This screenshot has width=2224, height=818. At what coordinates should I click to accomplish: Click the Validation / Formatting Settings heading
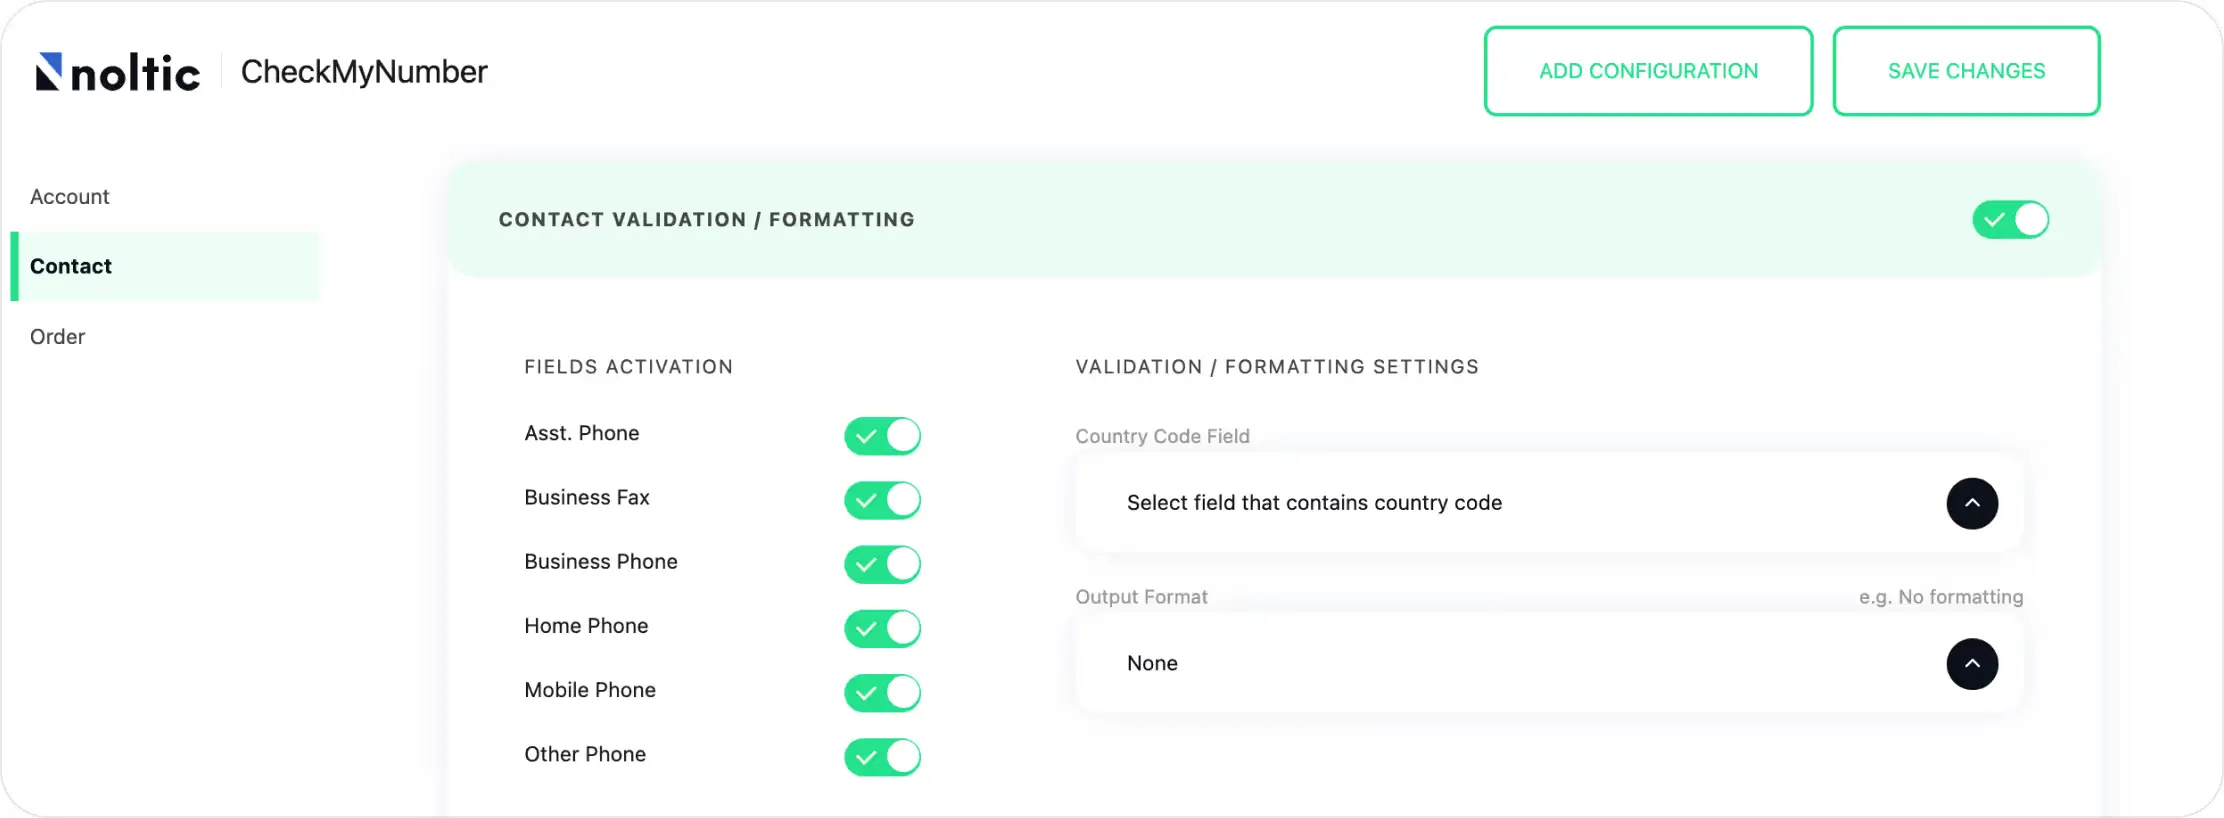point(1277,367)
